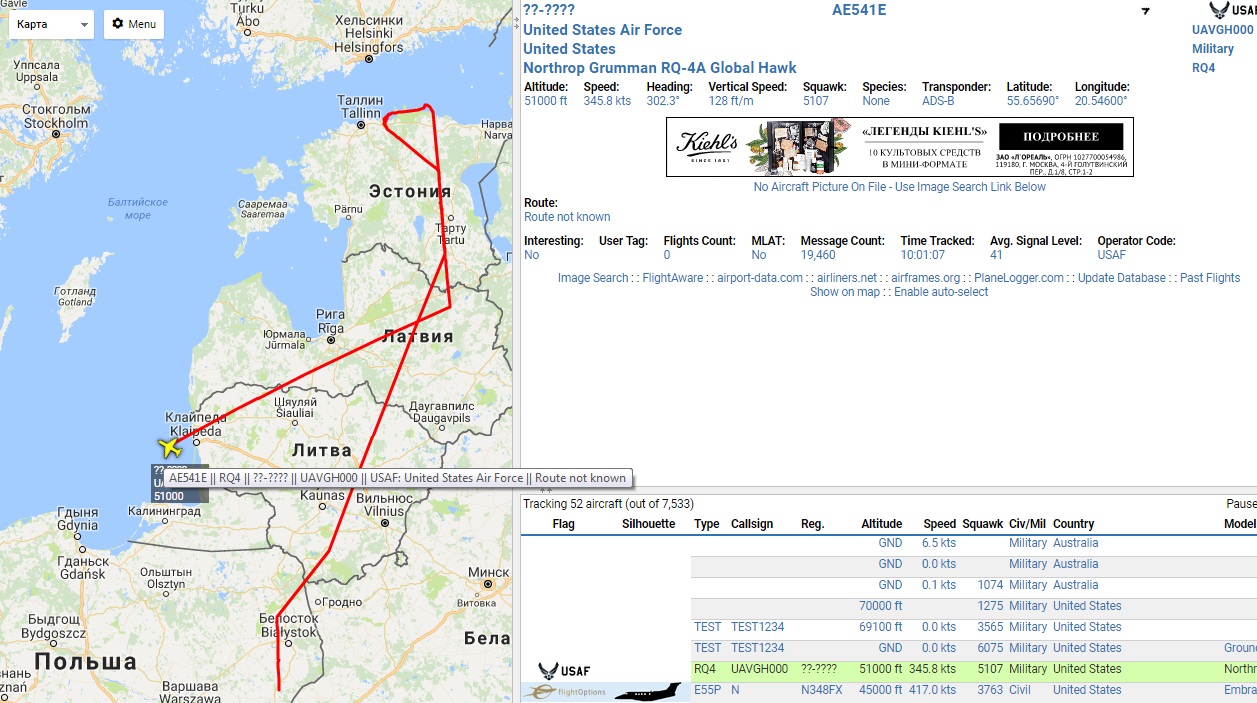Click the squawk value 5107 in details

click(816, 101)
